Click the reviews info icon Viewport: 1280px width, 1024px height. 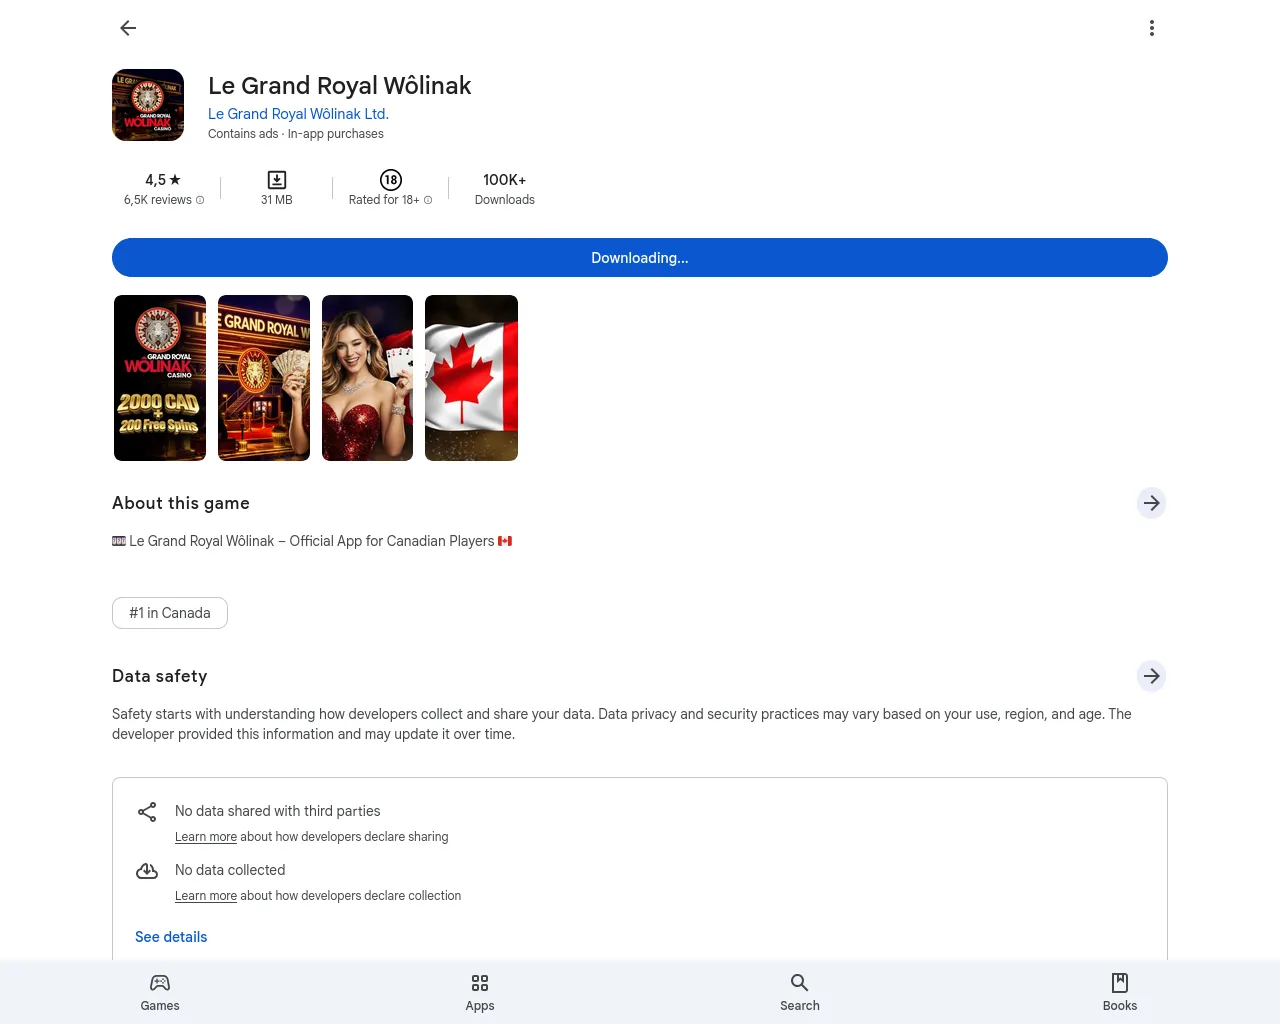(200, 200)
